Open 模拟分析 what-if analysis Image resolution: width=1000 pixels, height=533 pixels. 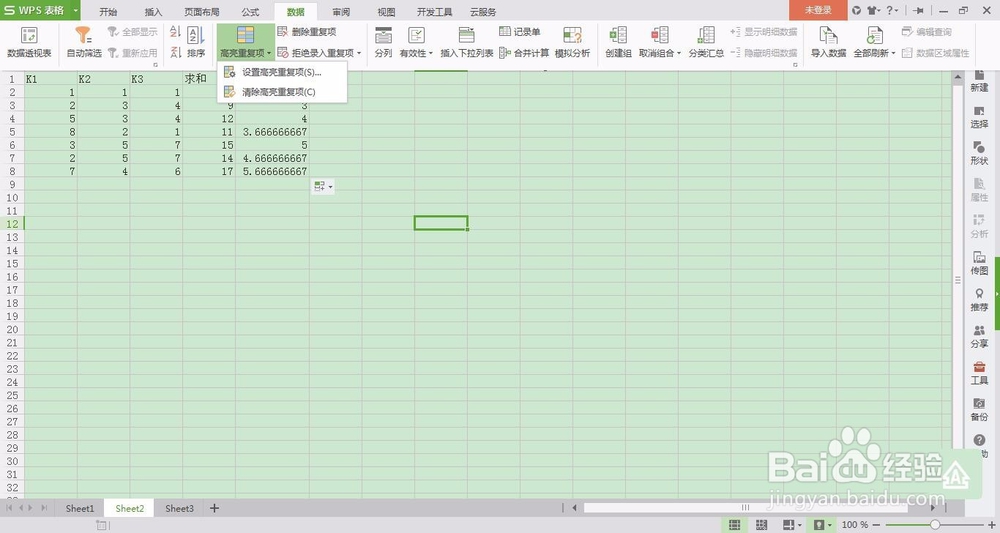pos(572,42)
